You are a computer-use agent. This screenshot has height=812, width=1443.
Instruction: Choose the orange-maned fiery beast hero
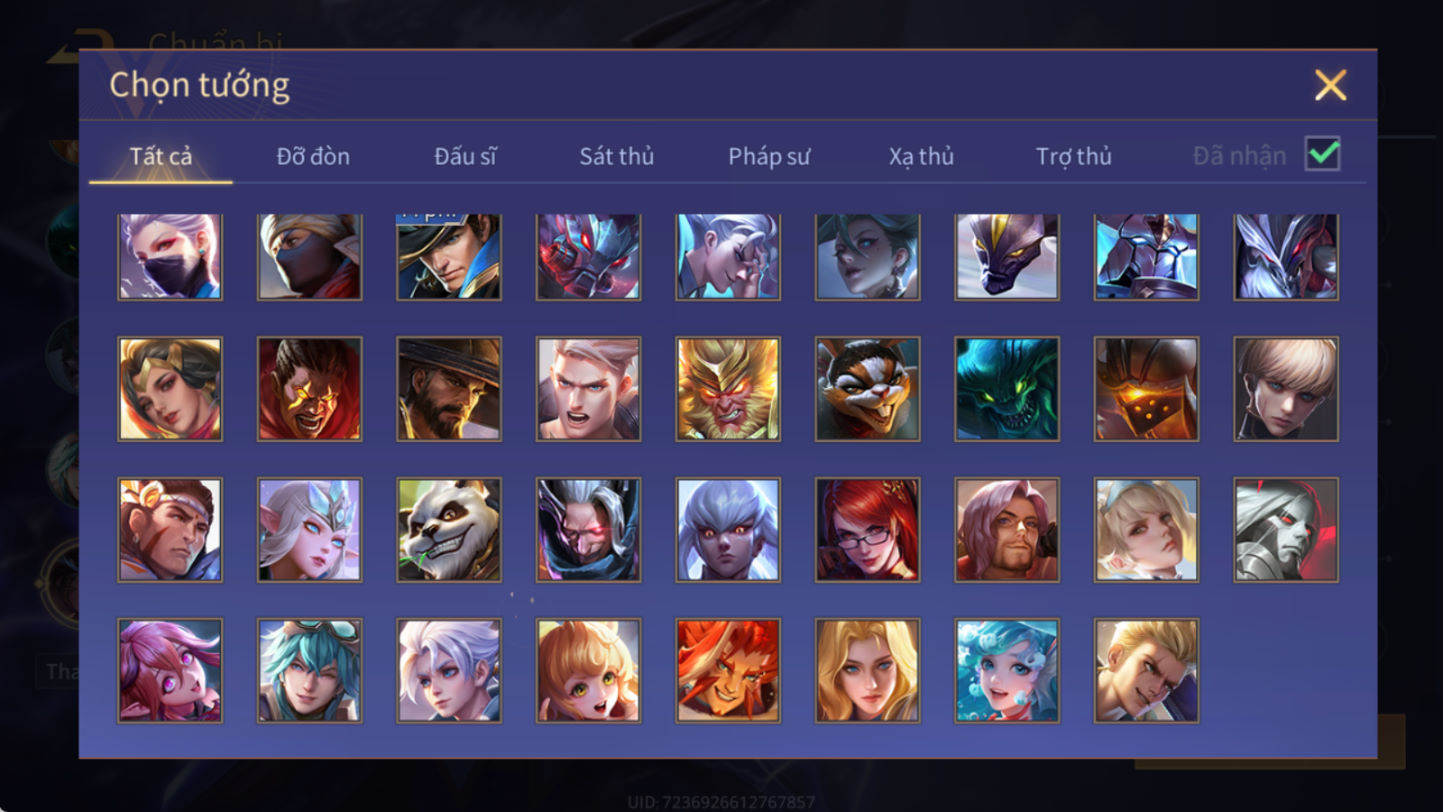(x=728, y=671)
